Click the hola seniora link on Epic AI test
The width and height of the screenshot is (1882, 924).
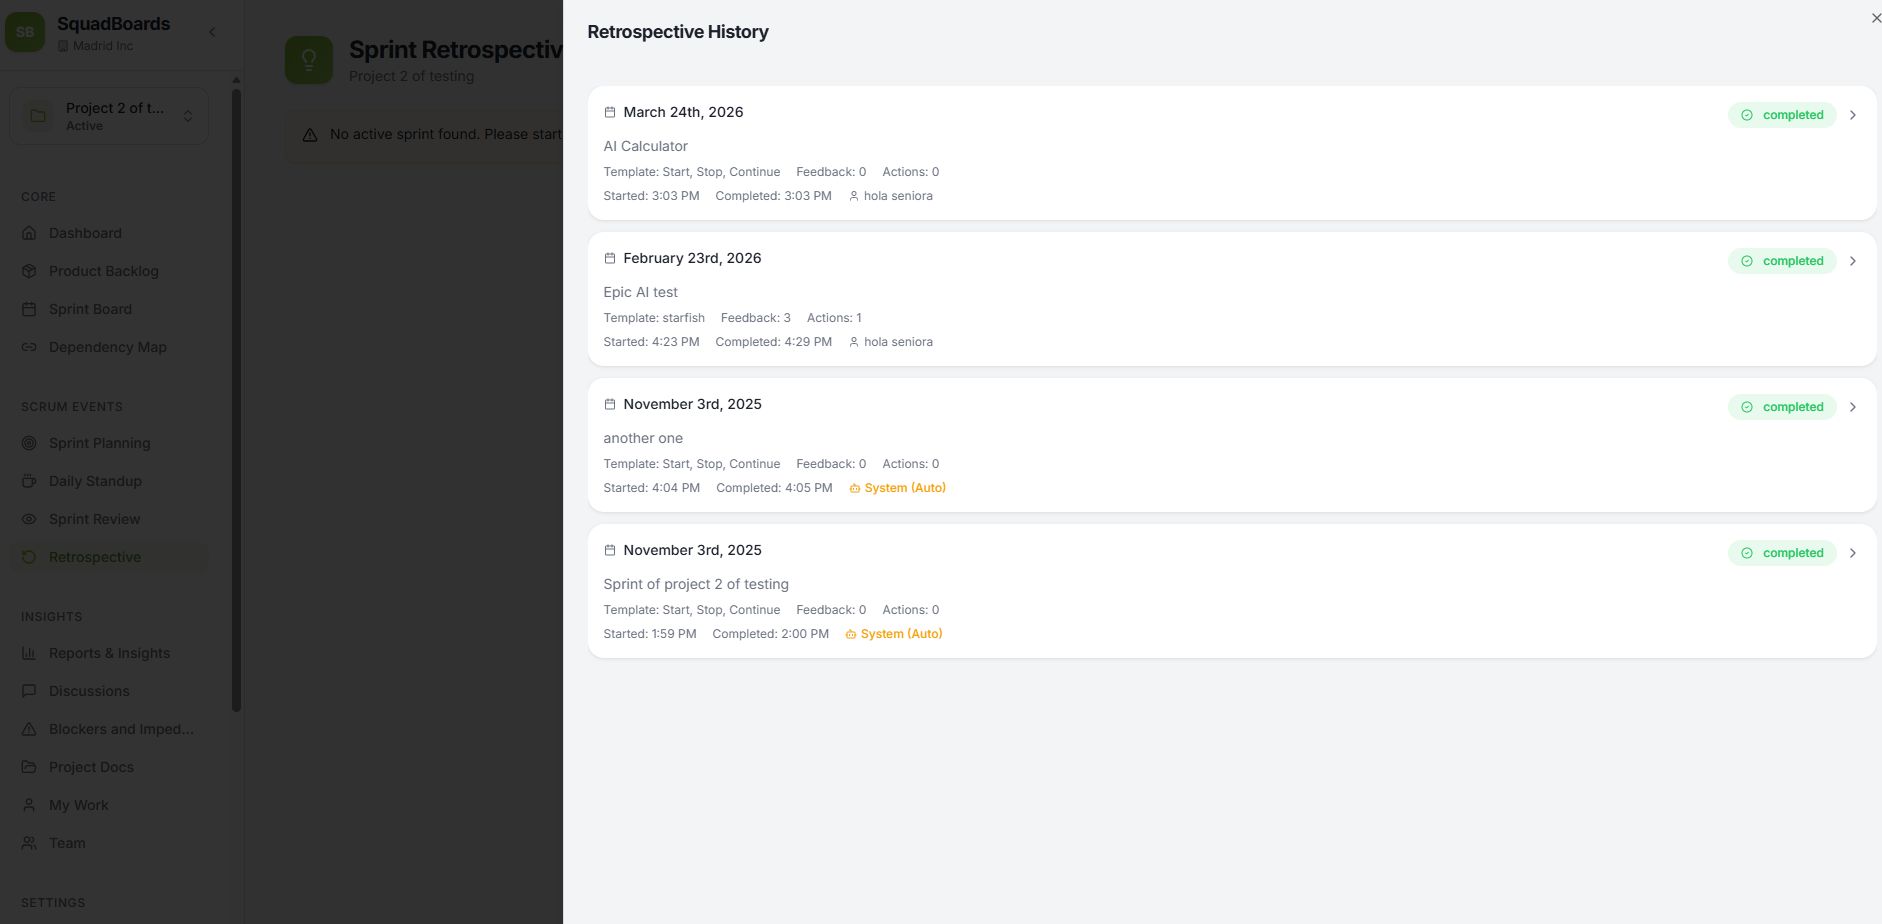[x=898, y=341]
